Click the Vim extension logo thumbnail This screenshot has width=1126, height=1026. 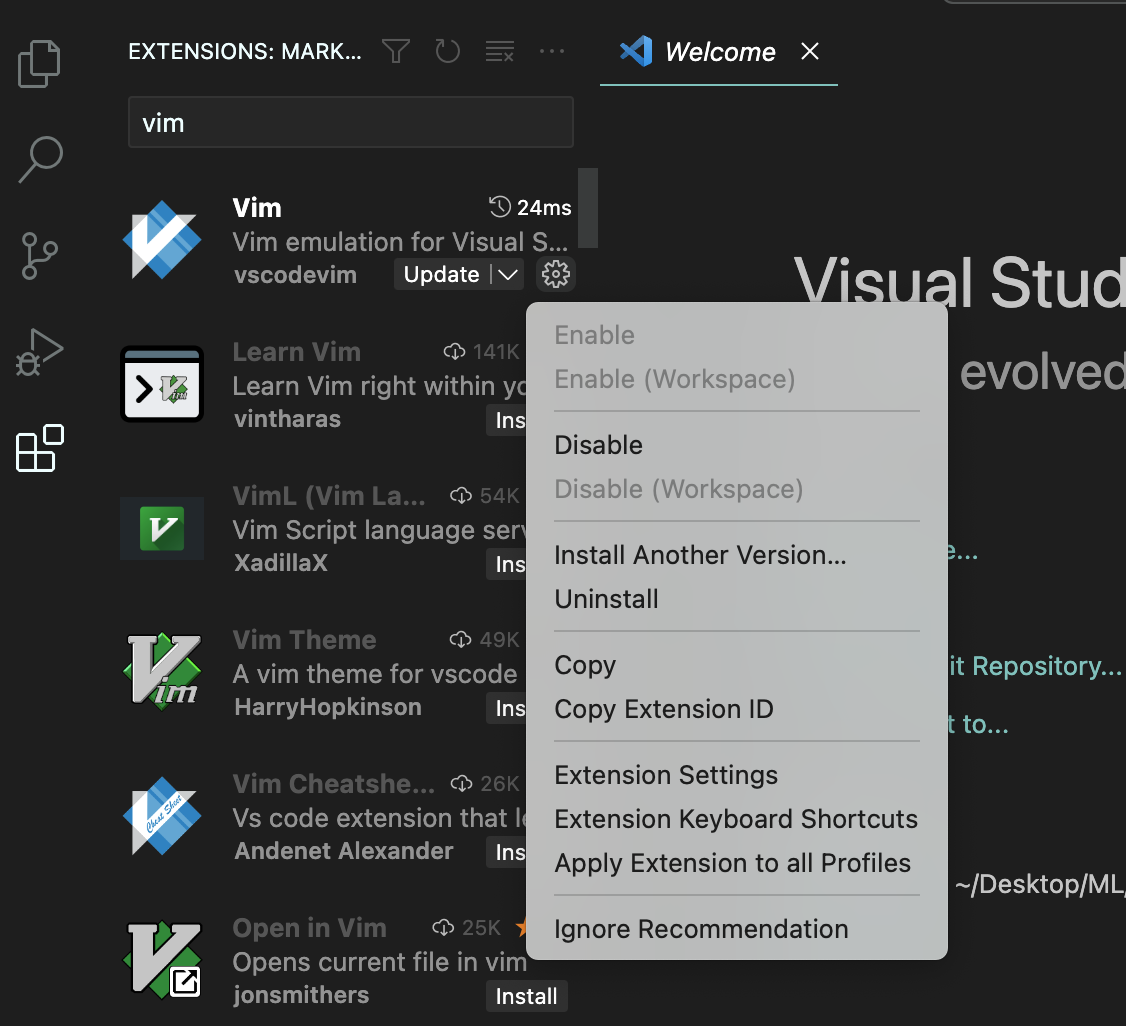coord(162,240)
